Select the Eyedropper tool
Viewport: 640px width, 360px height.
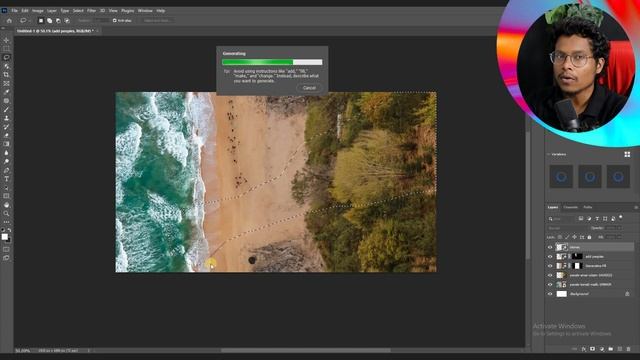6,92
